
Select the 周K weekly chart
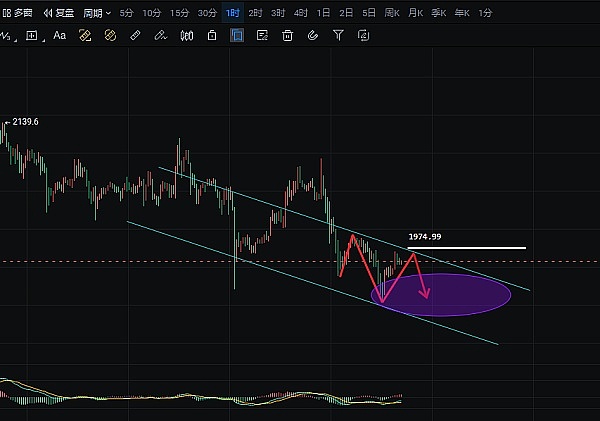point(392,13)
